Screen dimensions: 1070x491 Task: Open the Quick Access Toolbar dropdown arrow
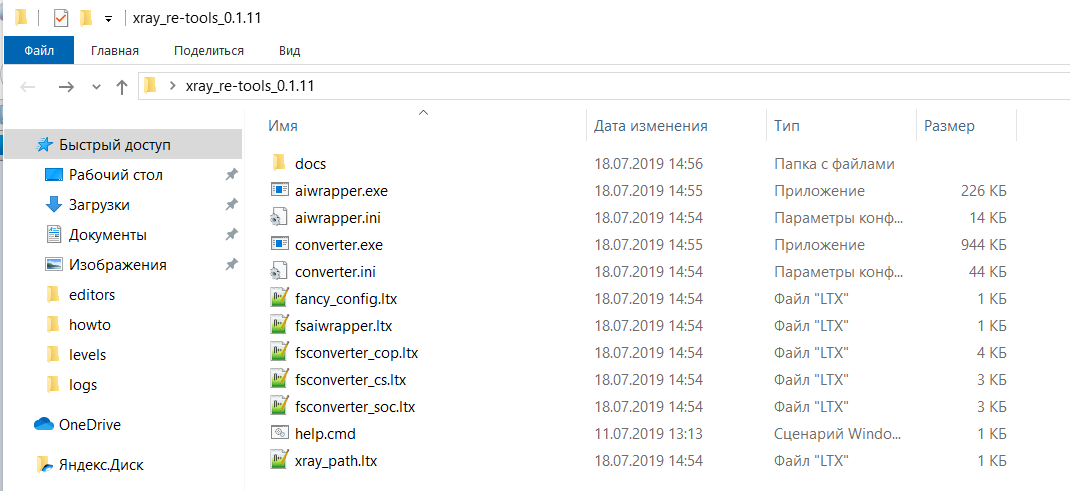108,19
